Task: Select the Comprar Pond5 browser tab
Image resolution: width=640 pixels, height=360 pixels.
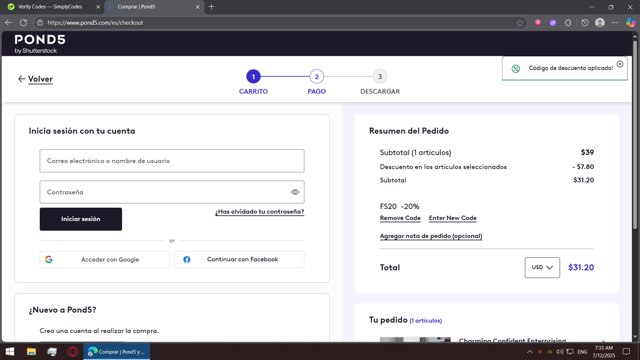Action: 155,7
